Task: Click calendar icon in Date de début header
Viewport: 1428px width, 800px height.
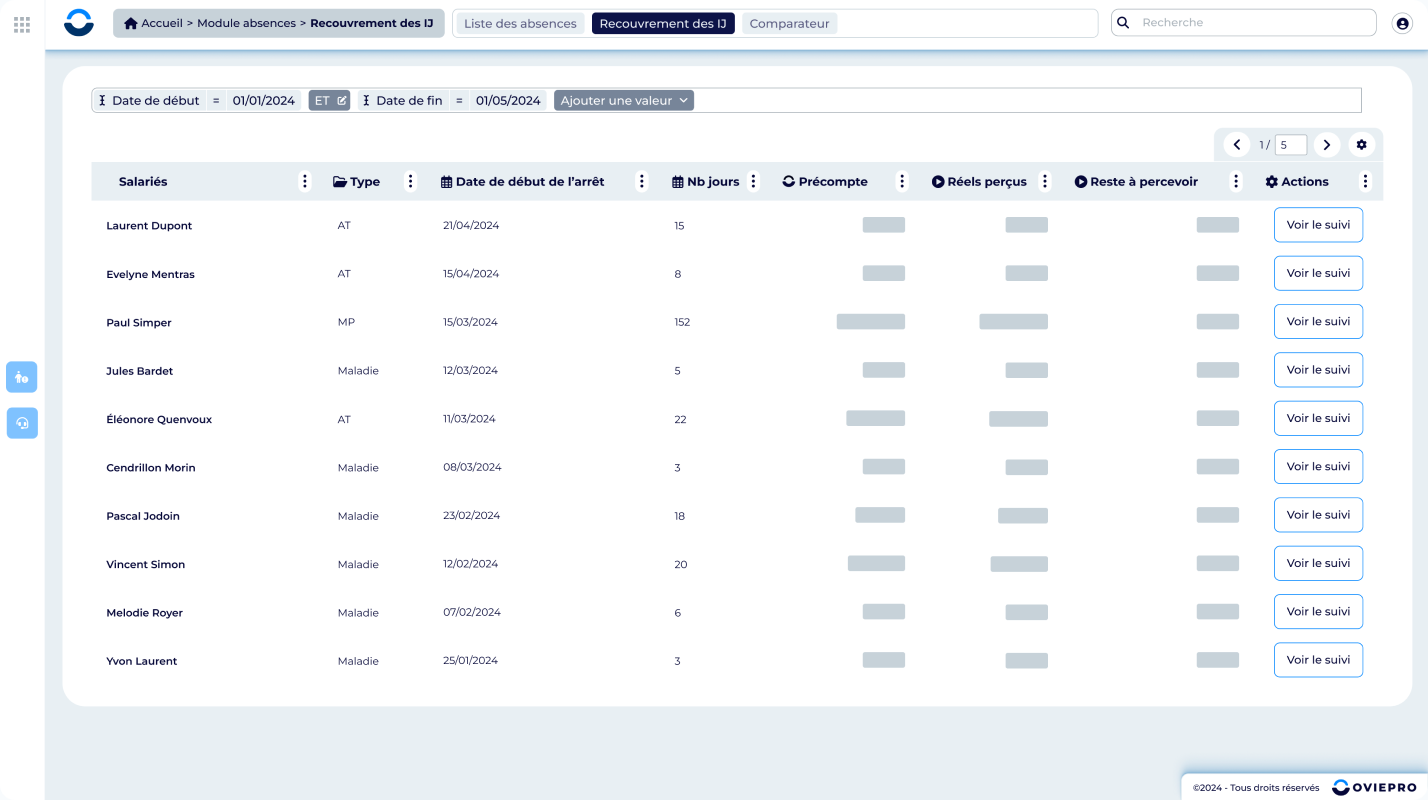Action: (446, 182)
